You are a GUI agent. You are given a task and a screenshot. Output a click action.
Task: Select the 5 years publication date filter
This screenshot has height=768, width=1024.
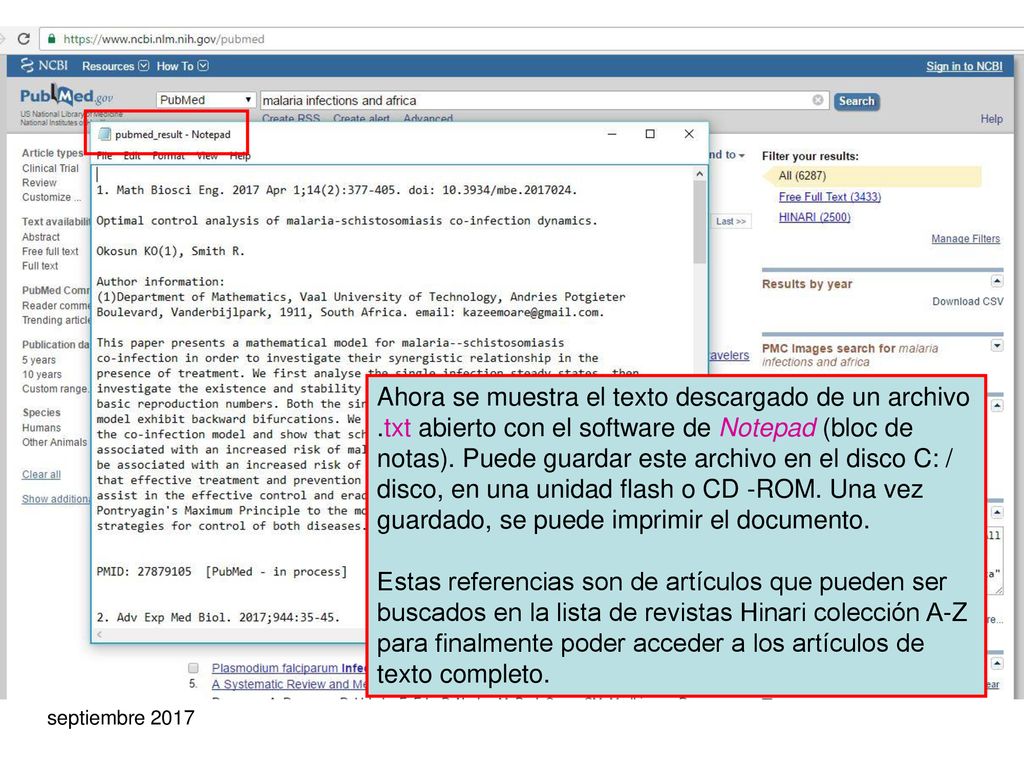point(39,360)
